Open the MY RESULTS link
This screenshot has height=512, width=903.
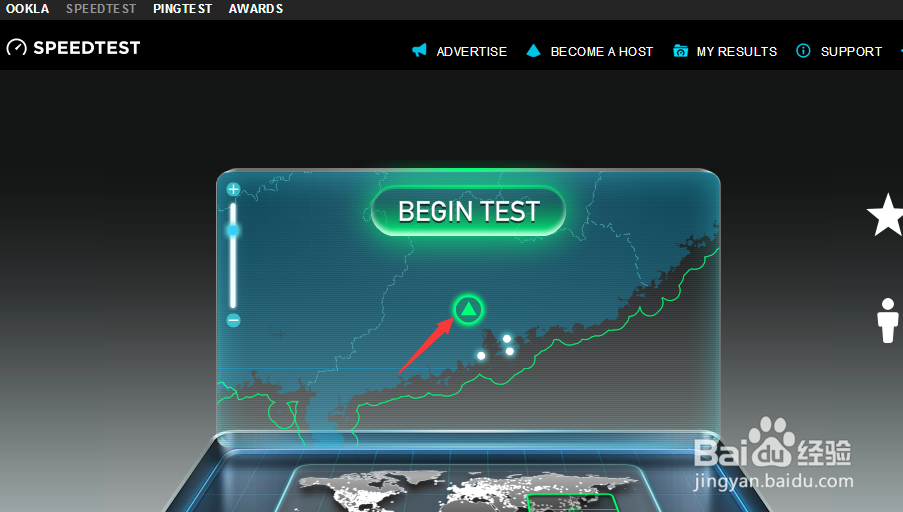pos(737,51)
